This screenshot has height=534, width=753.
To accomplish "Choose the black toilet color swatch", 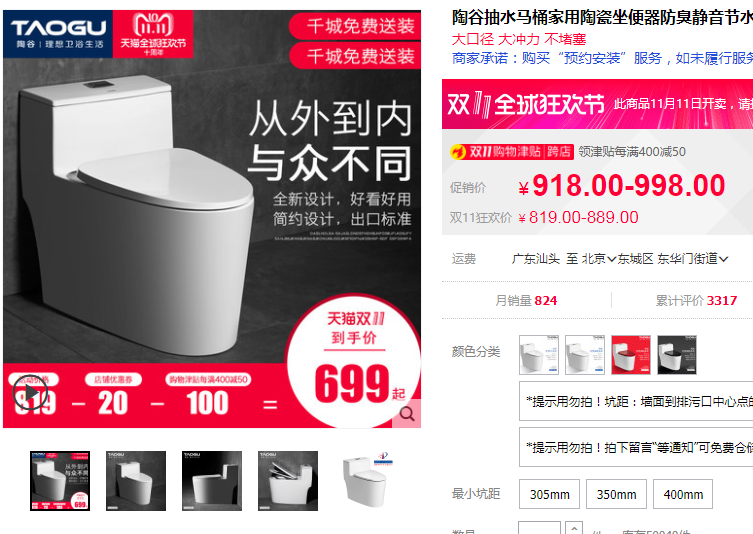I will click(677, 355).
